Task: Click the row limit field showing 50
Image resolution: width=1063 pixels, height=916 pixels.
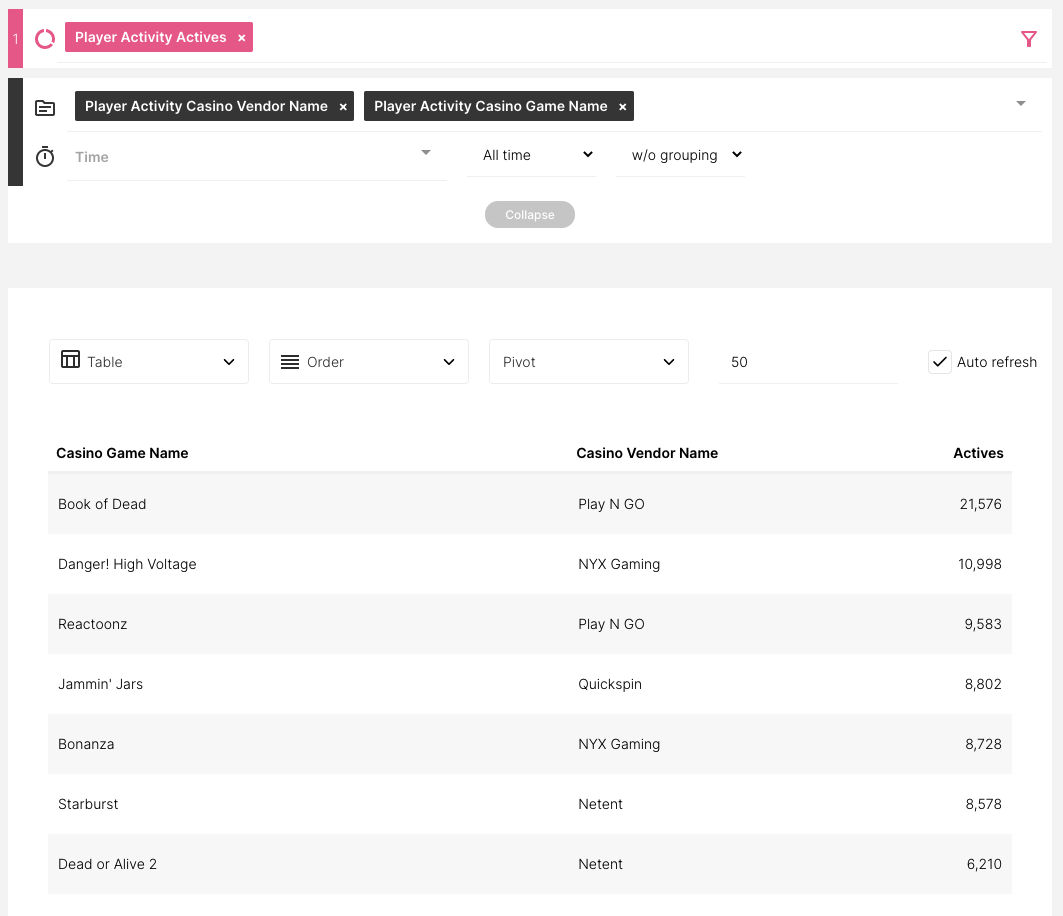Action: 808,361
